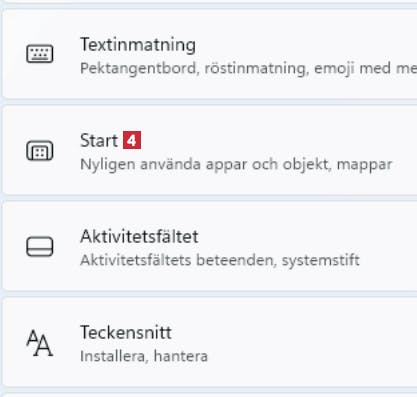Select the Start heading text
Viewport: 417px width, 397px height.
point(99,140)
